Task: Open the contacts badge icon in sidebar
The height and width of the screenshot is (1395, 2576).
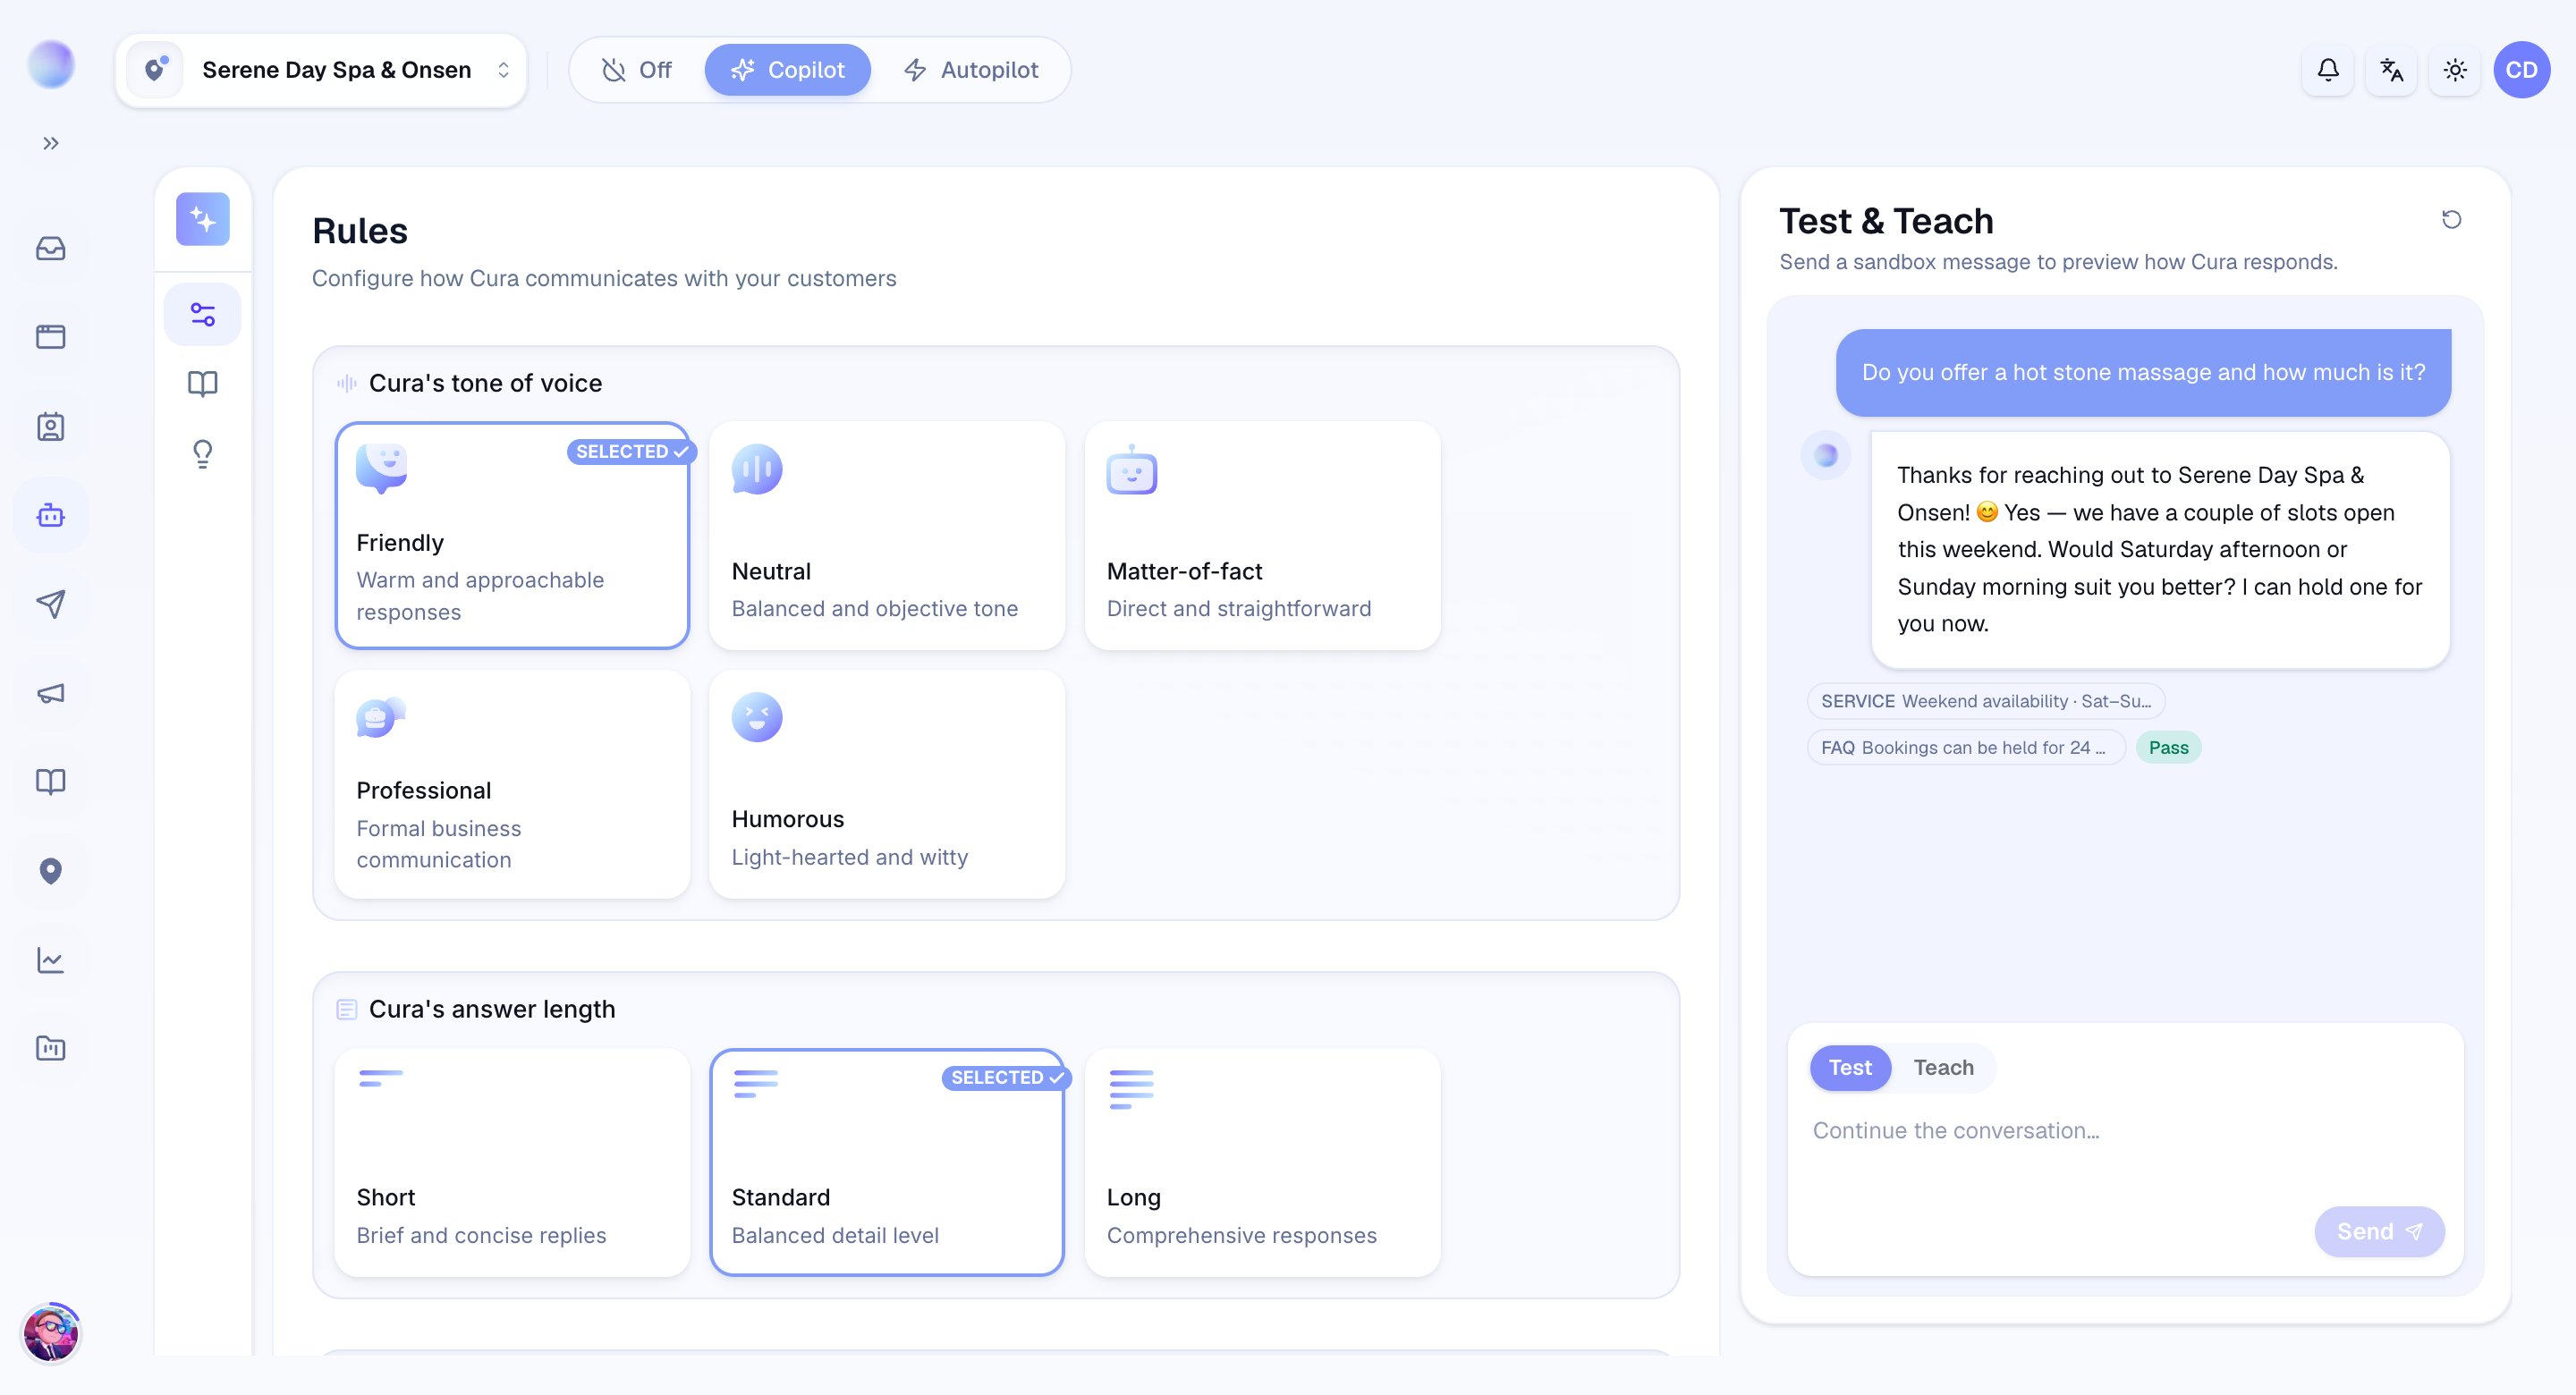Action: (x=51, y=427)
